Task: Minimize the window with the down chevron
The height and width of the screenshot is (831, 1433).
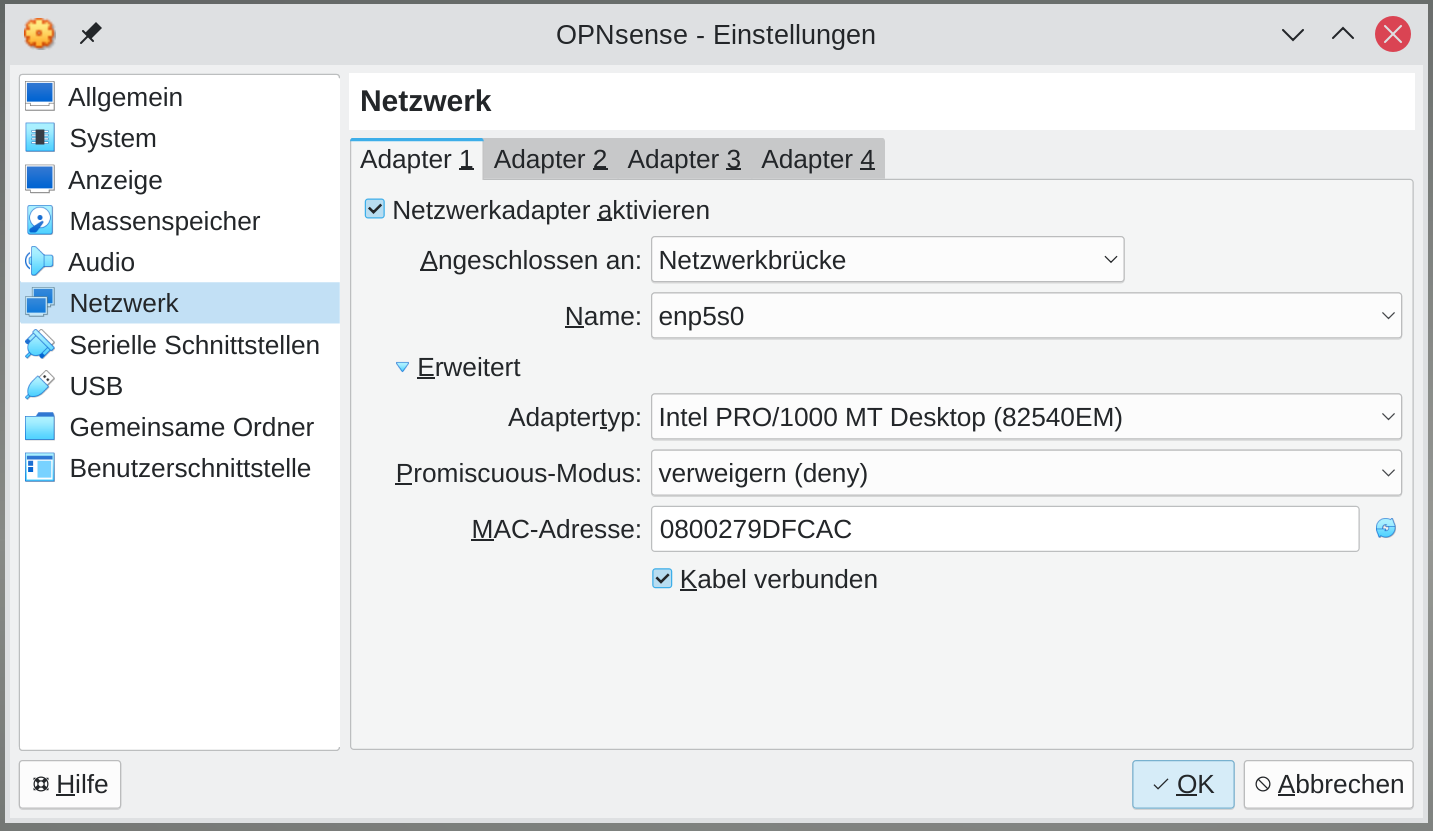Action: pos(1293,35)
